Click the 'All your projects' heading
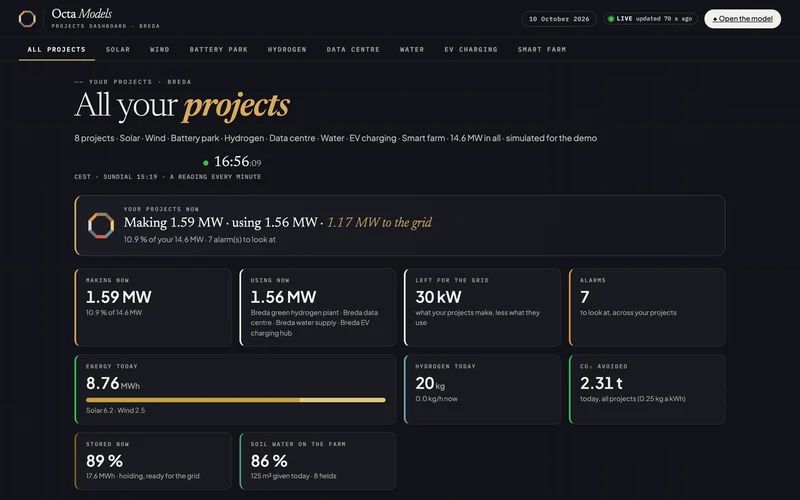Viewport: 800px width, 500px height. [182, 106]
